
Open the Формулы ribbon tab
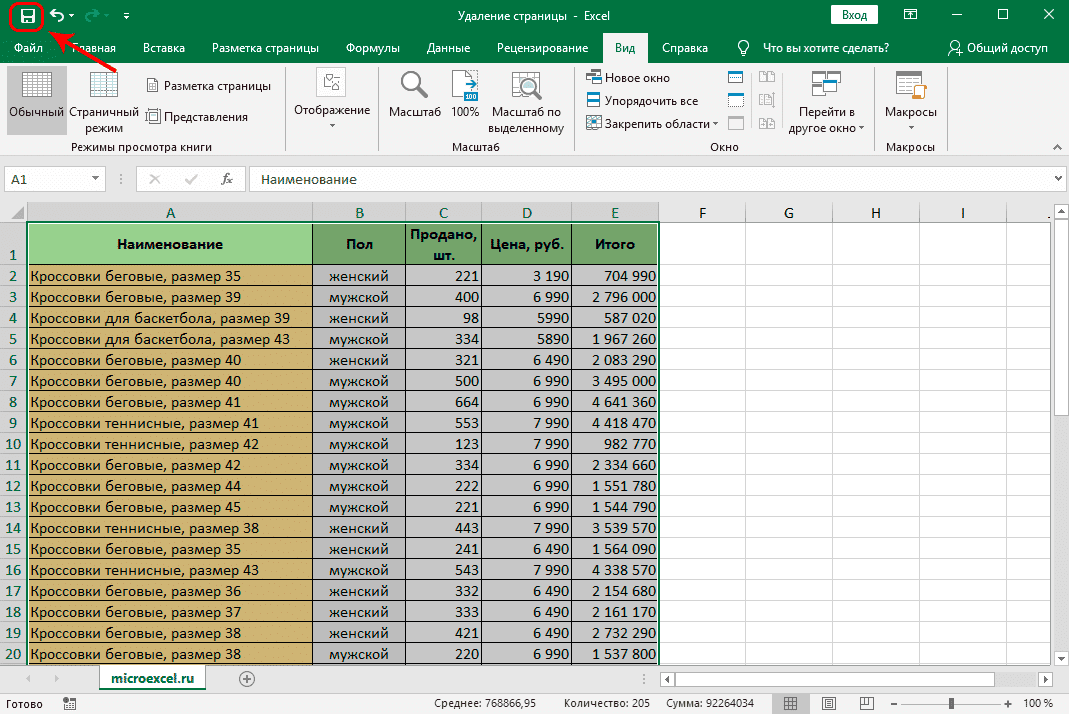[x=372, y=48]
